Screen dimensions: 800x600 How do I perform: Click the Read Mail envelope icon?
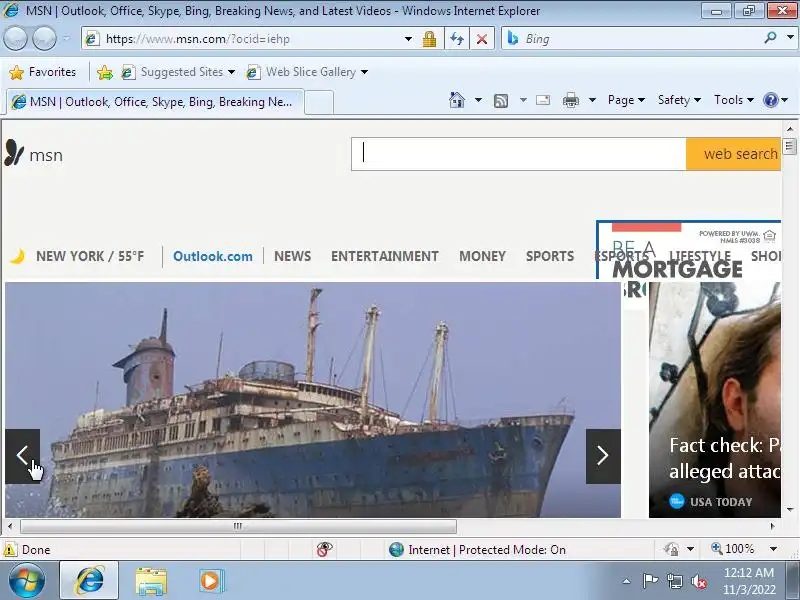[x=543, y=100]
